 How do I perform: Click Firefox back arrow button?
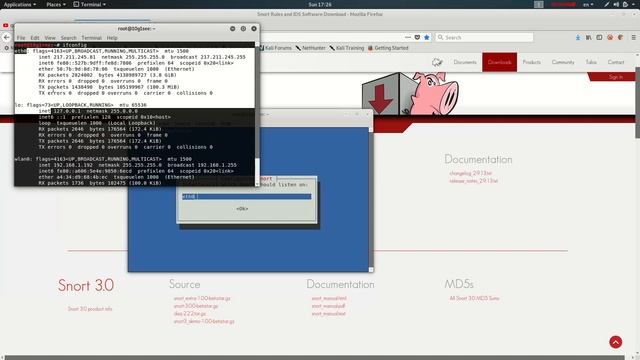point(7,37)
